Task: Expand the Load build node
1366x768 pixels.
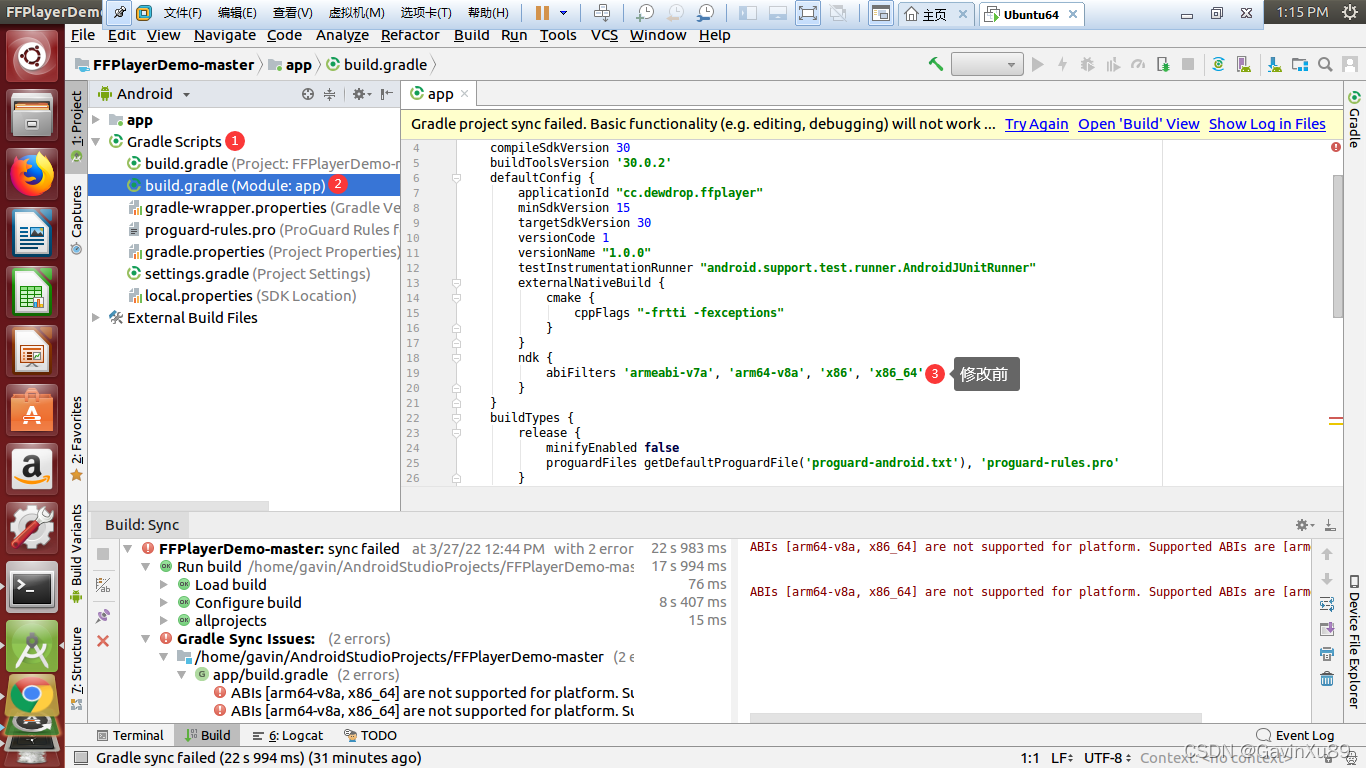Action: (164, 585)
